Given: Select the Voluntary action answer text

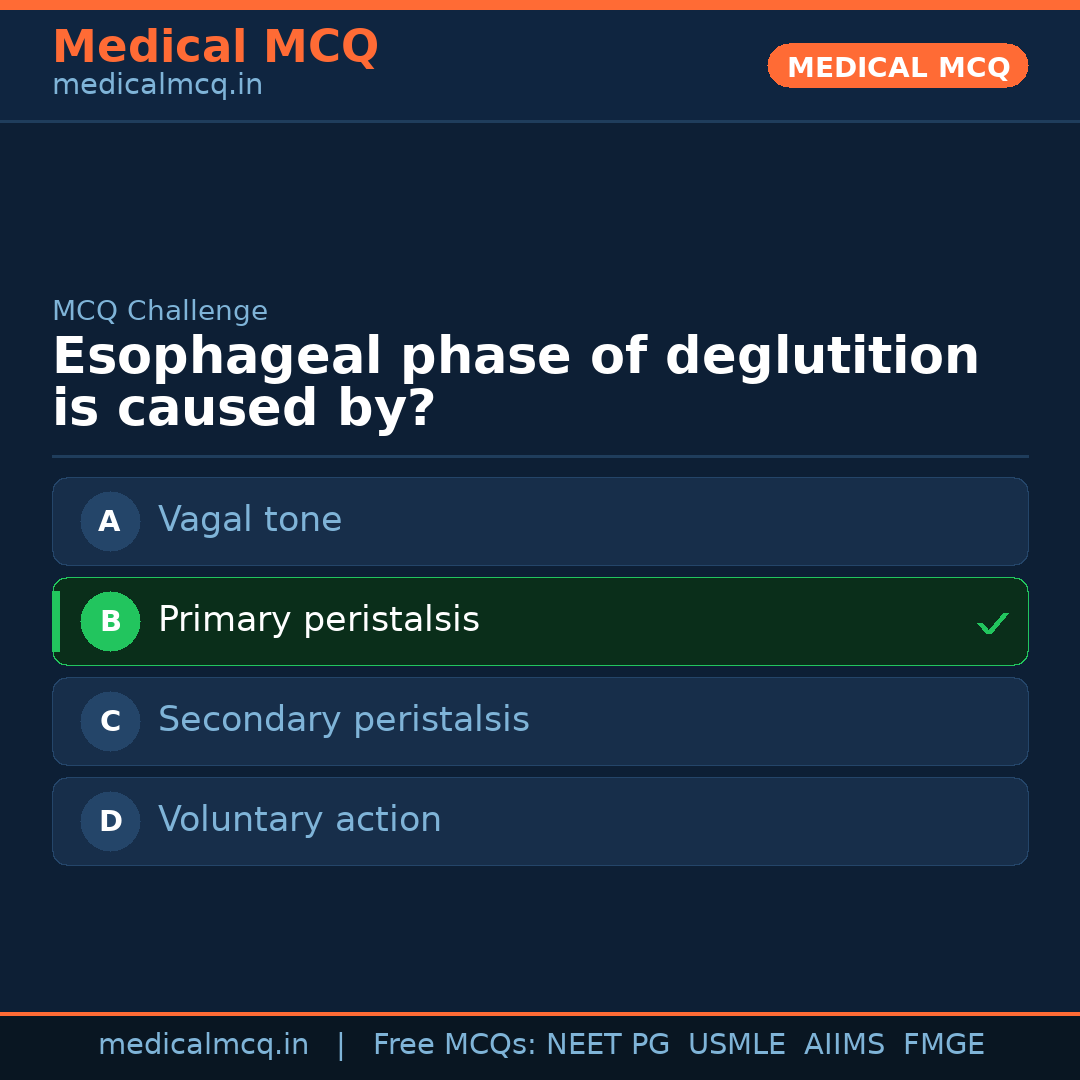Looking at the screenshot, I should (x=300, y=820).
